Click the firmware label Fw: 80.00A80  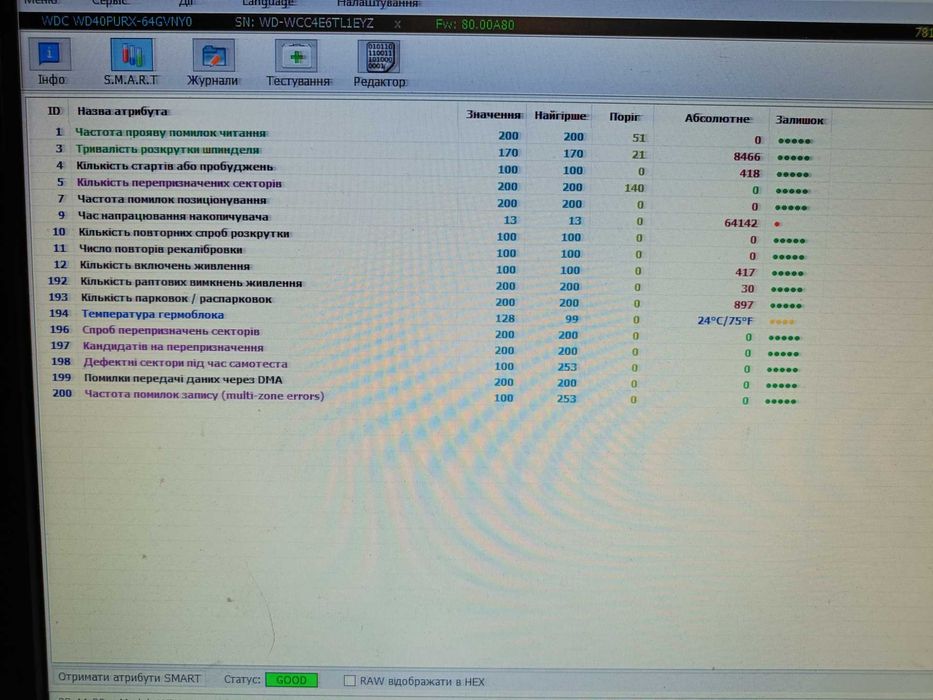coord(474,24)
